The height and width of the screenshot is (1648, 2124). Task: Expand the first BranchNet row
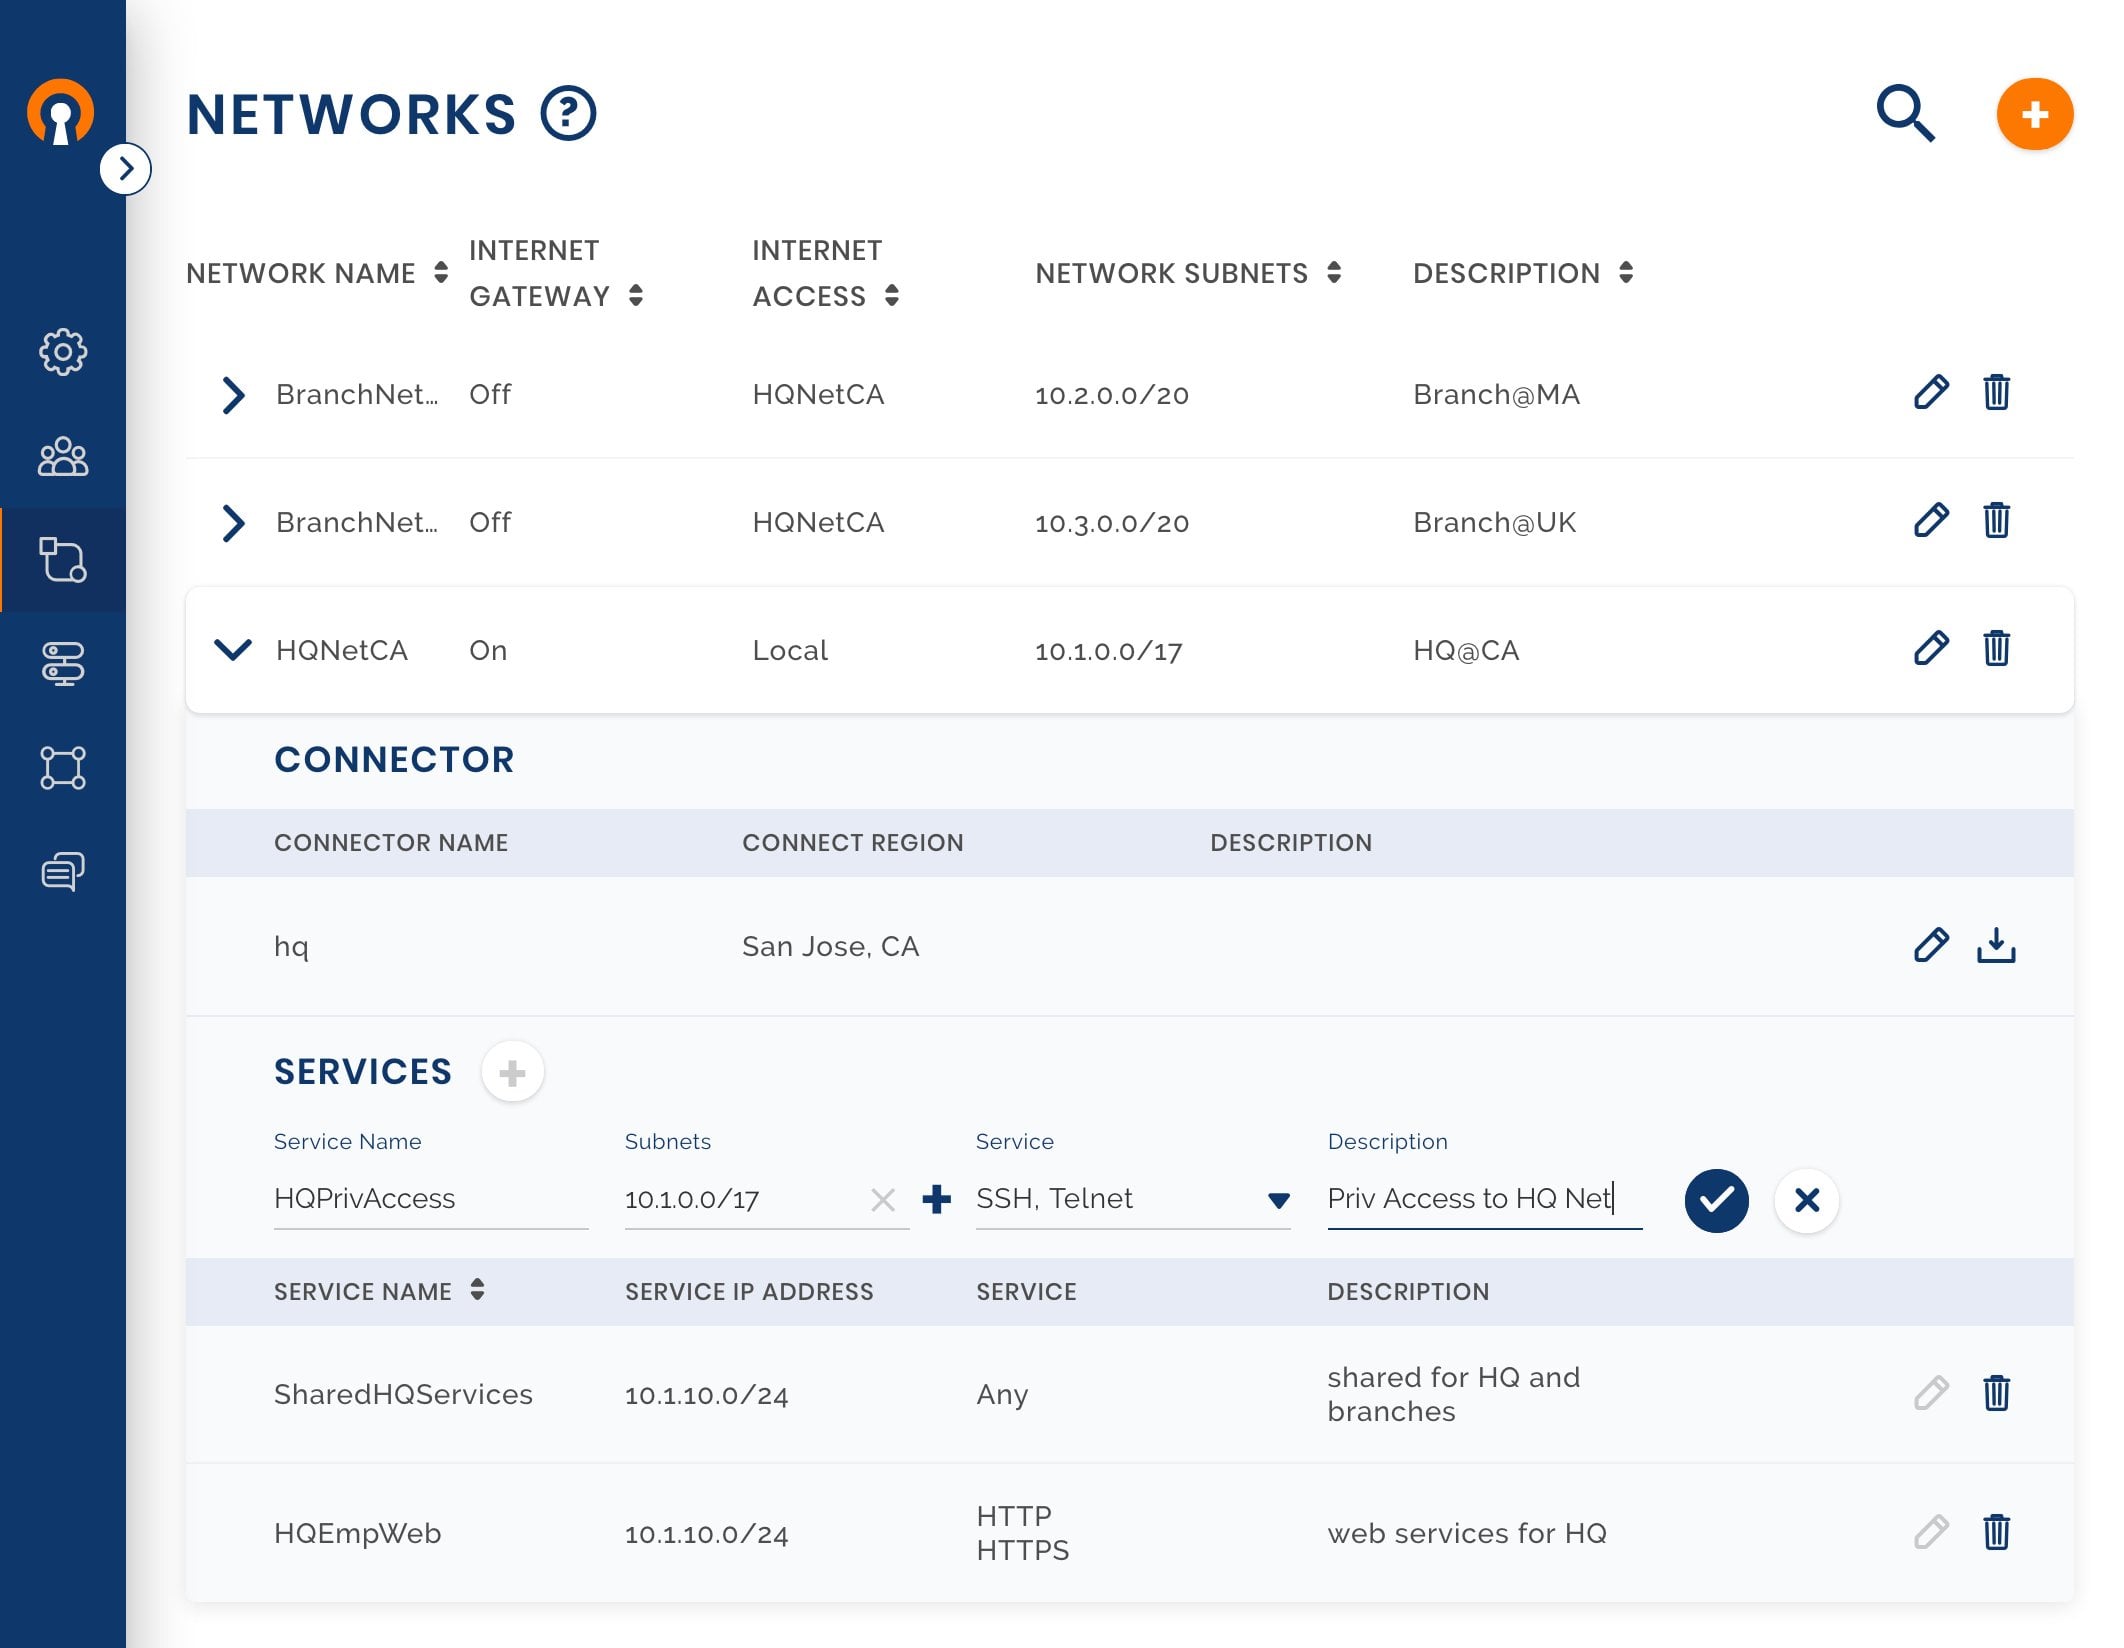[233, 395]
